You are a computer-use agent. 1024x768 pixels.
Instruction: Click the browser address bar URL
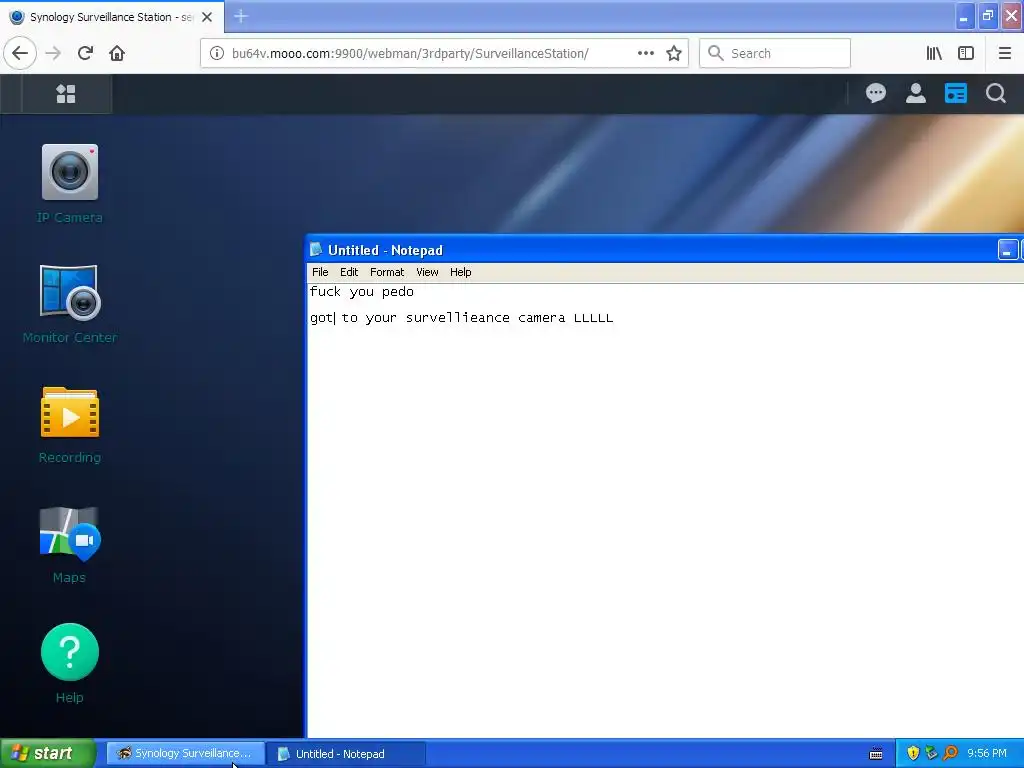tap(410, 53)
